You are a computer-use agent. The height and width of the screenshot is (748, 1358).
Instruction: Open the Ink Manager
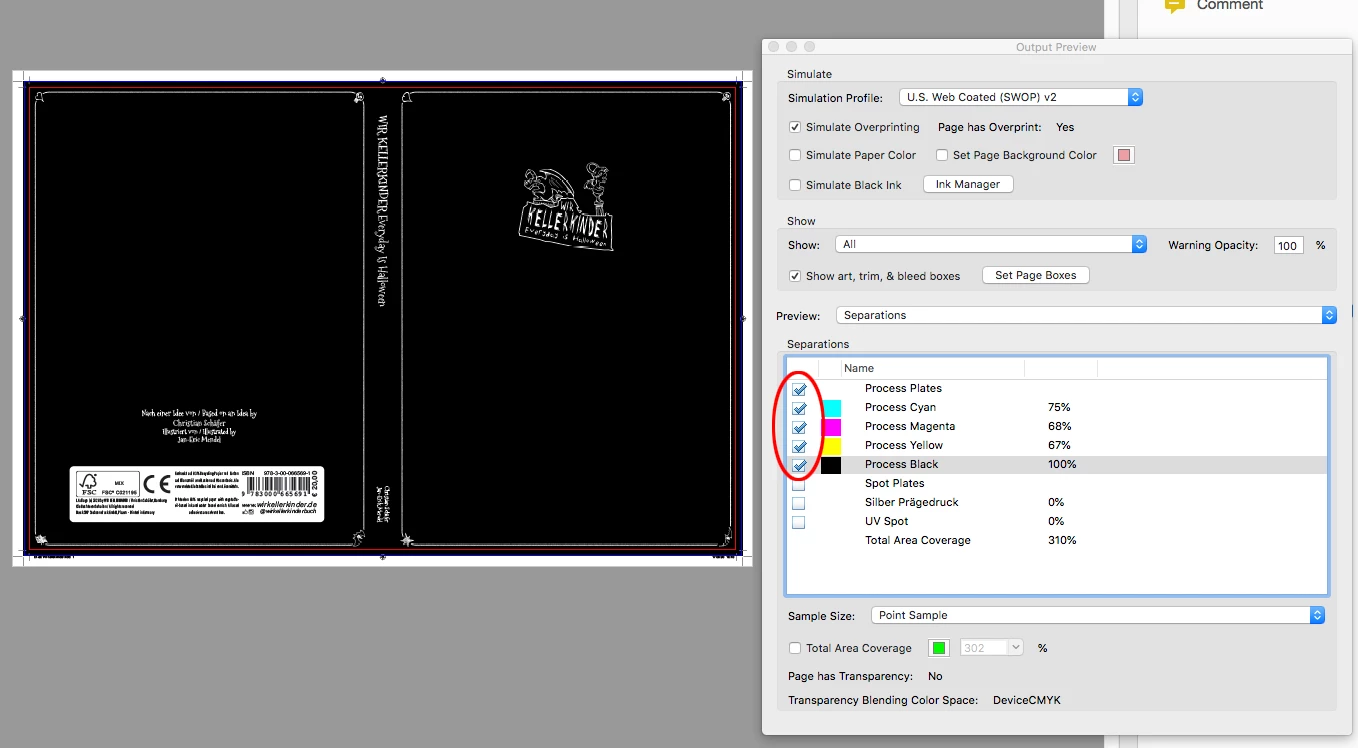968,185
